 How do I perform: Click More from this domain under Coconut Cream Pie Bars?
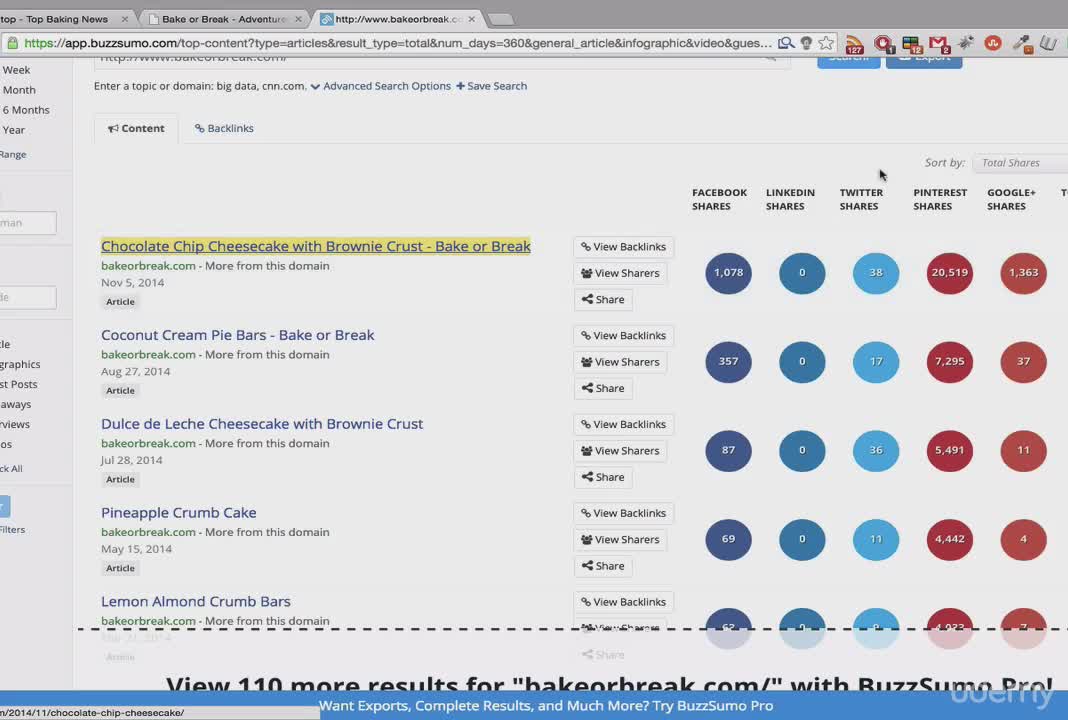click(267, 355)
